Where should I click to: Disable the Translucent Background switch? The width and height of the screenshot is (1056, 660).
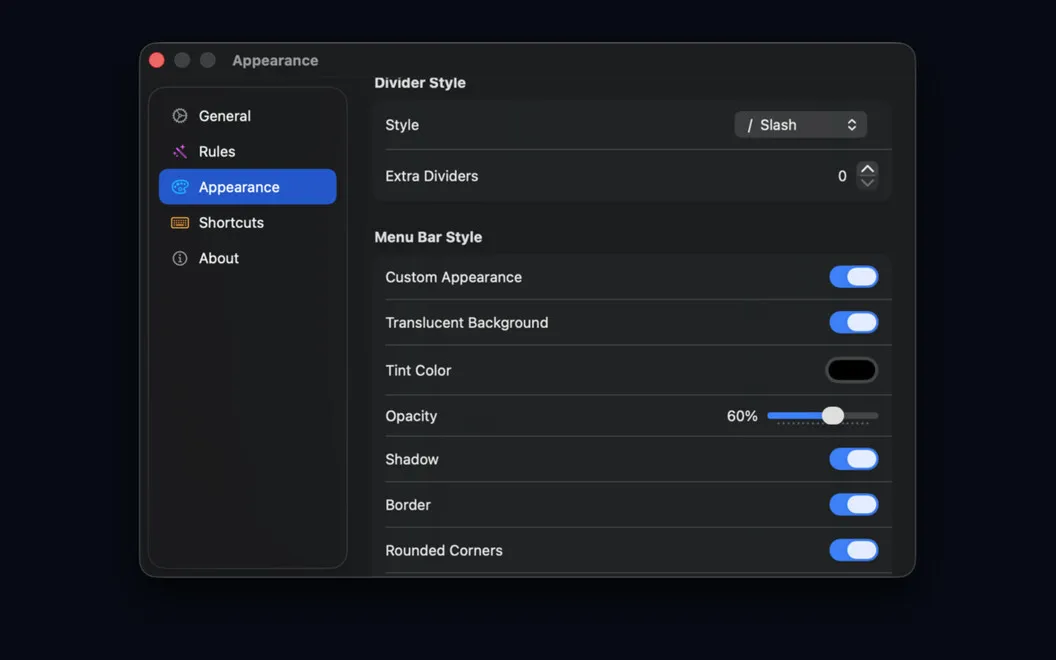pos(853,323)
